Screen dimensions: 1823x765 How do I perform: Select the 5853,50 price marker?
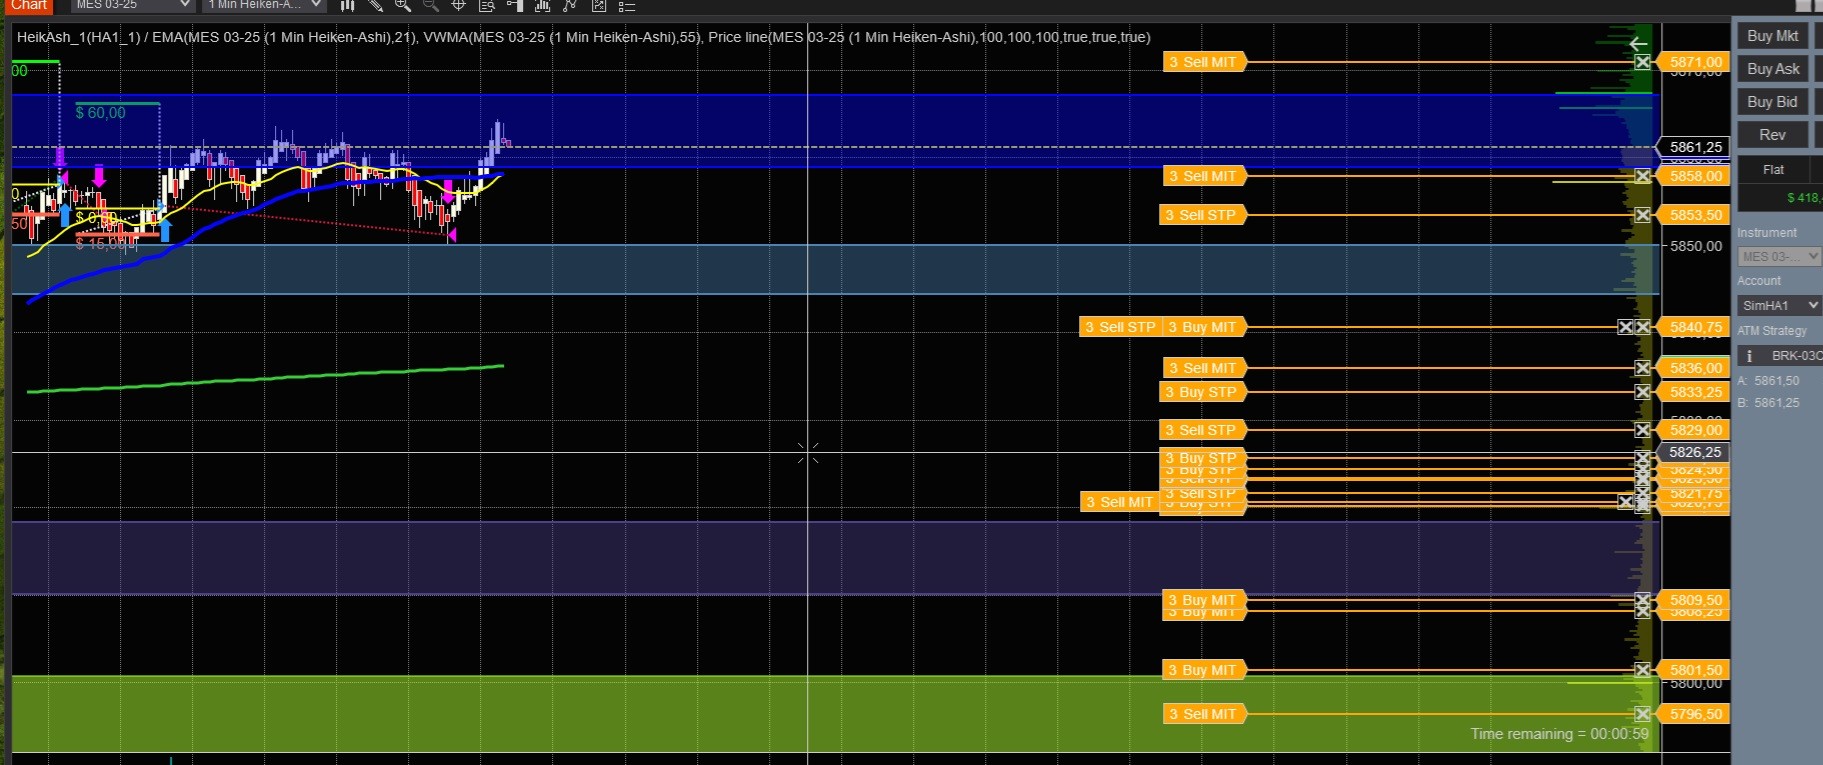[x=1694, y=215]
